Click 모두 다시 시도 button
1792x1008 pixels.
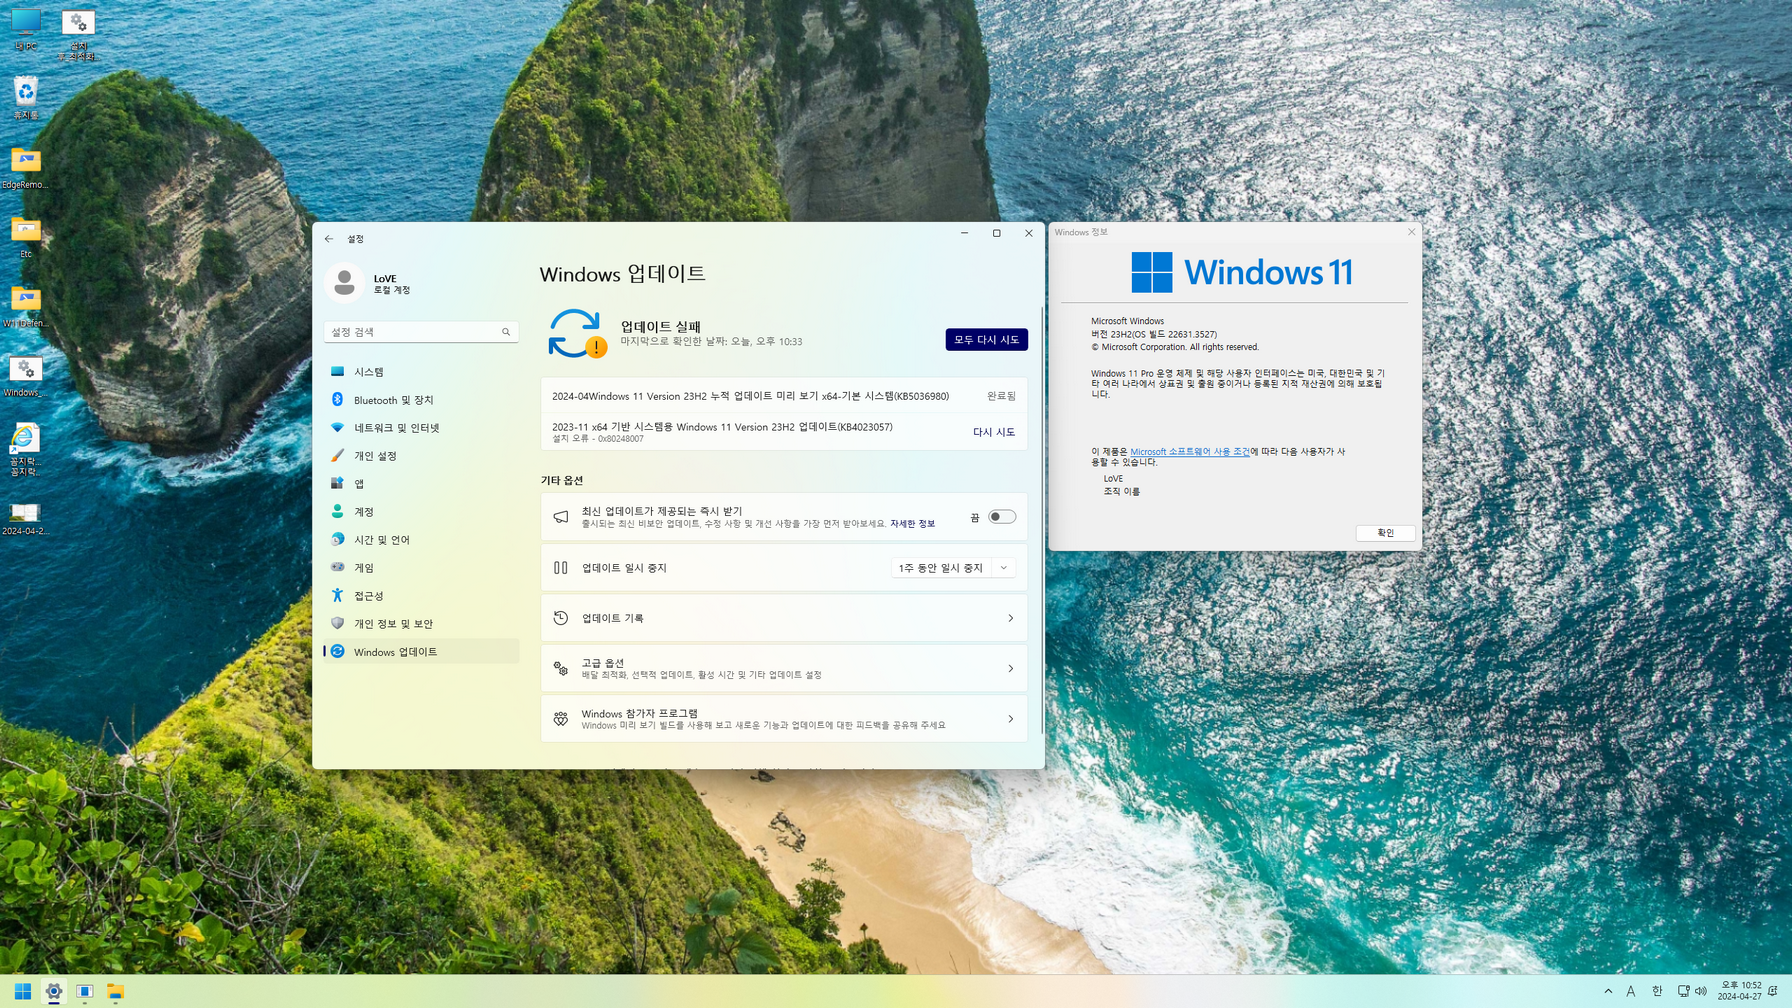point(986,340)
